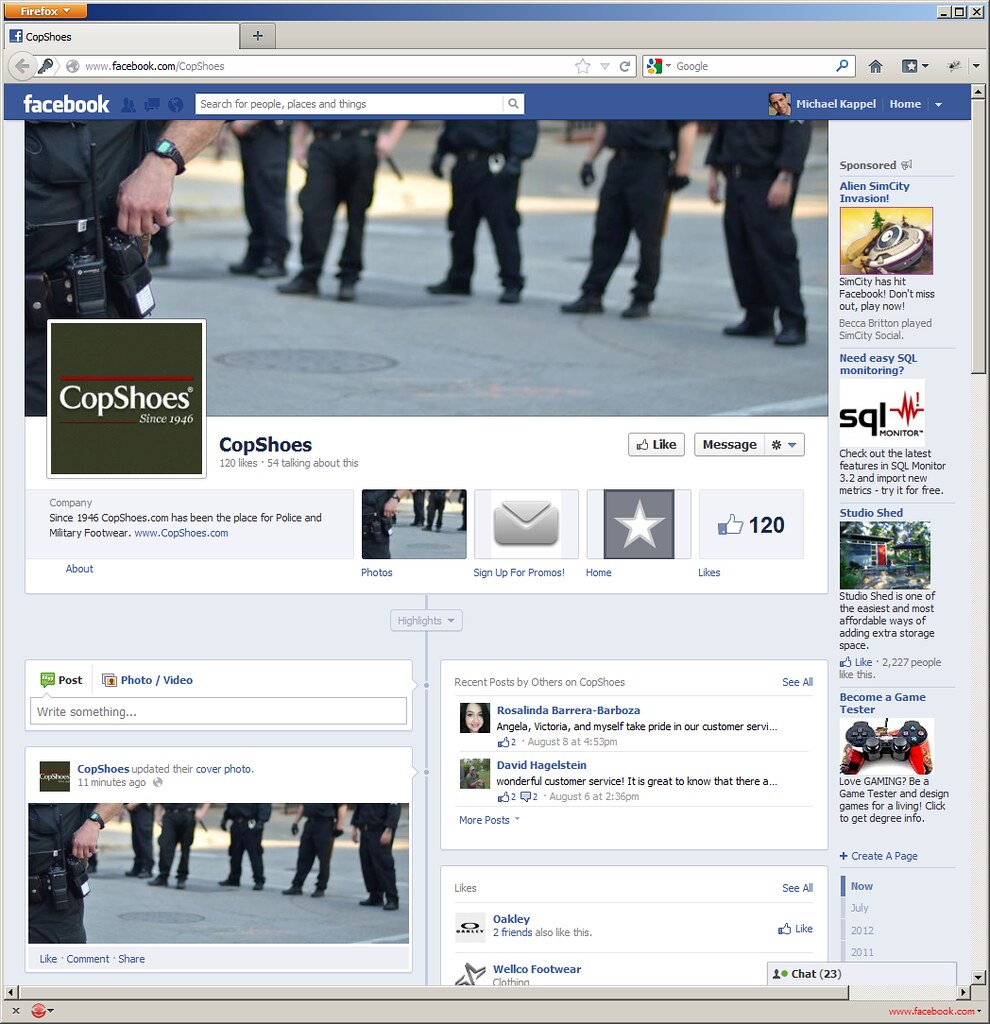Open David Hagelstein's profile link
This screenshot has width=990, height=1024.
click(541, 765)
